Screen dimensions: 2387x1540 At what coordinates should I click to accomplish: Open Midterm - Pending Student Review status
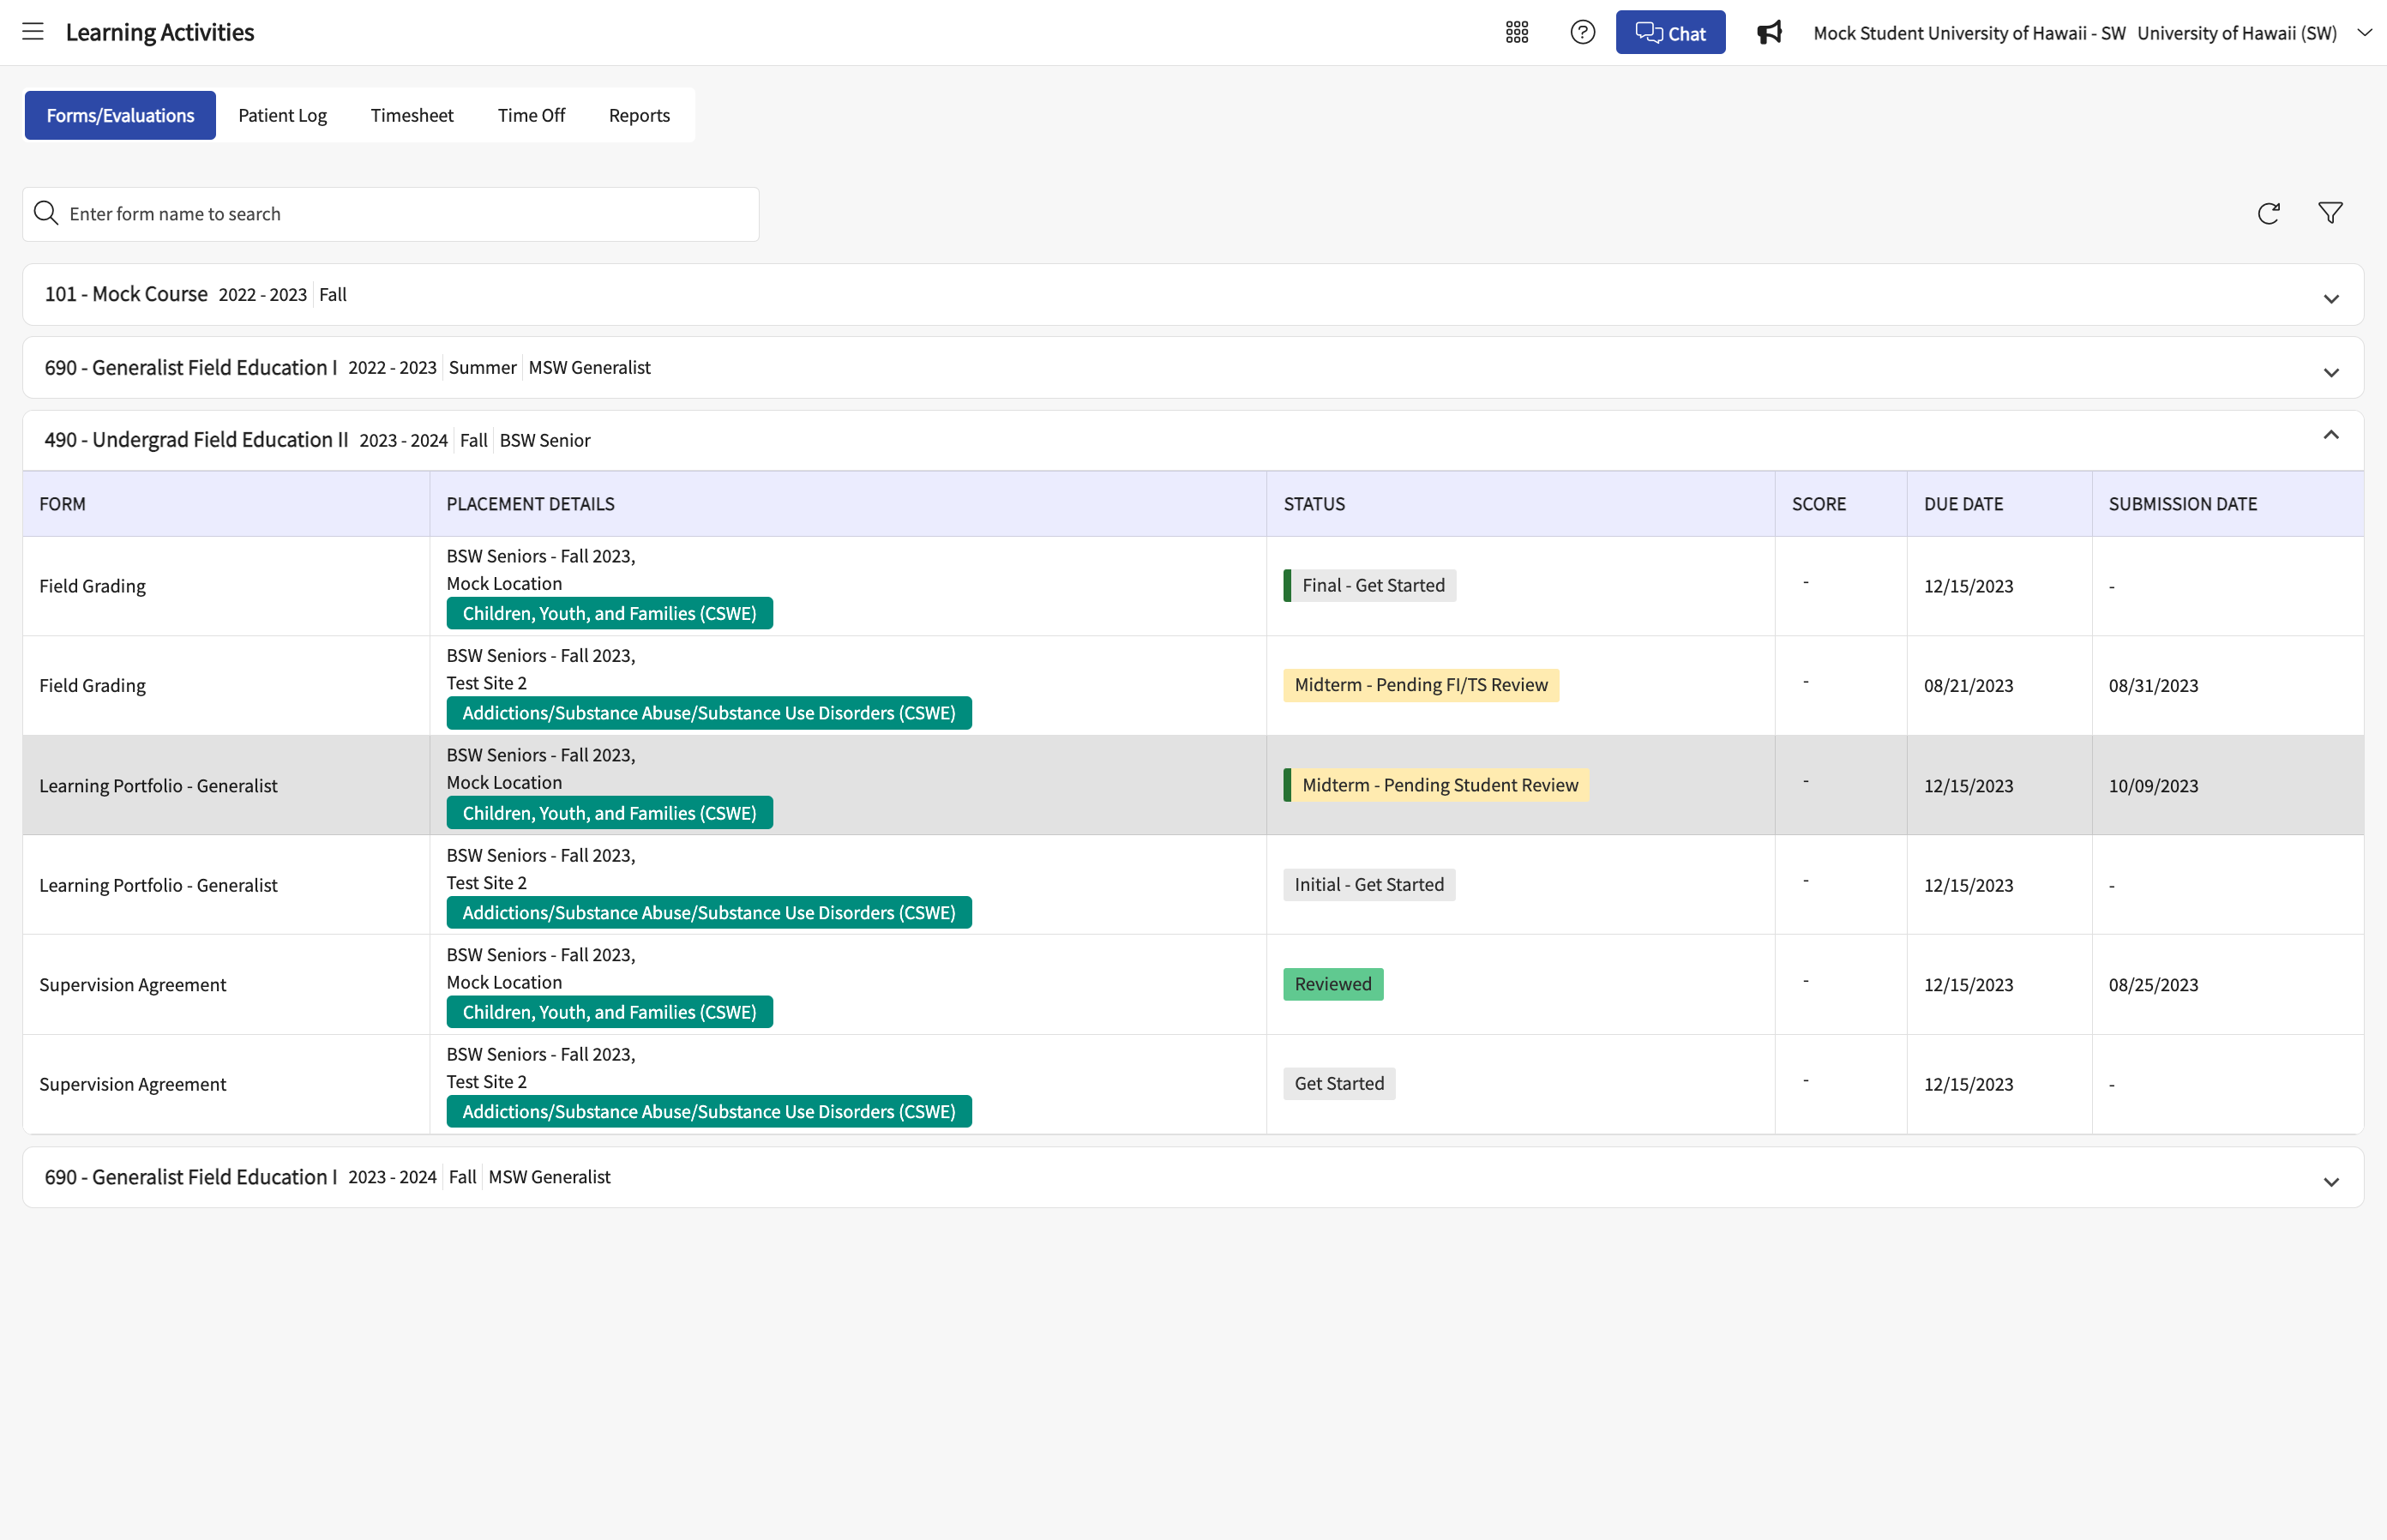click(1437, 785)
